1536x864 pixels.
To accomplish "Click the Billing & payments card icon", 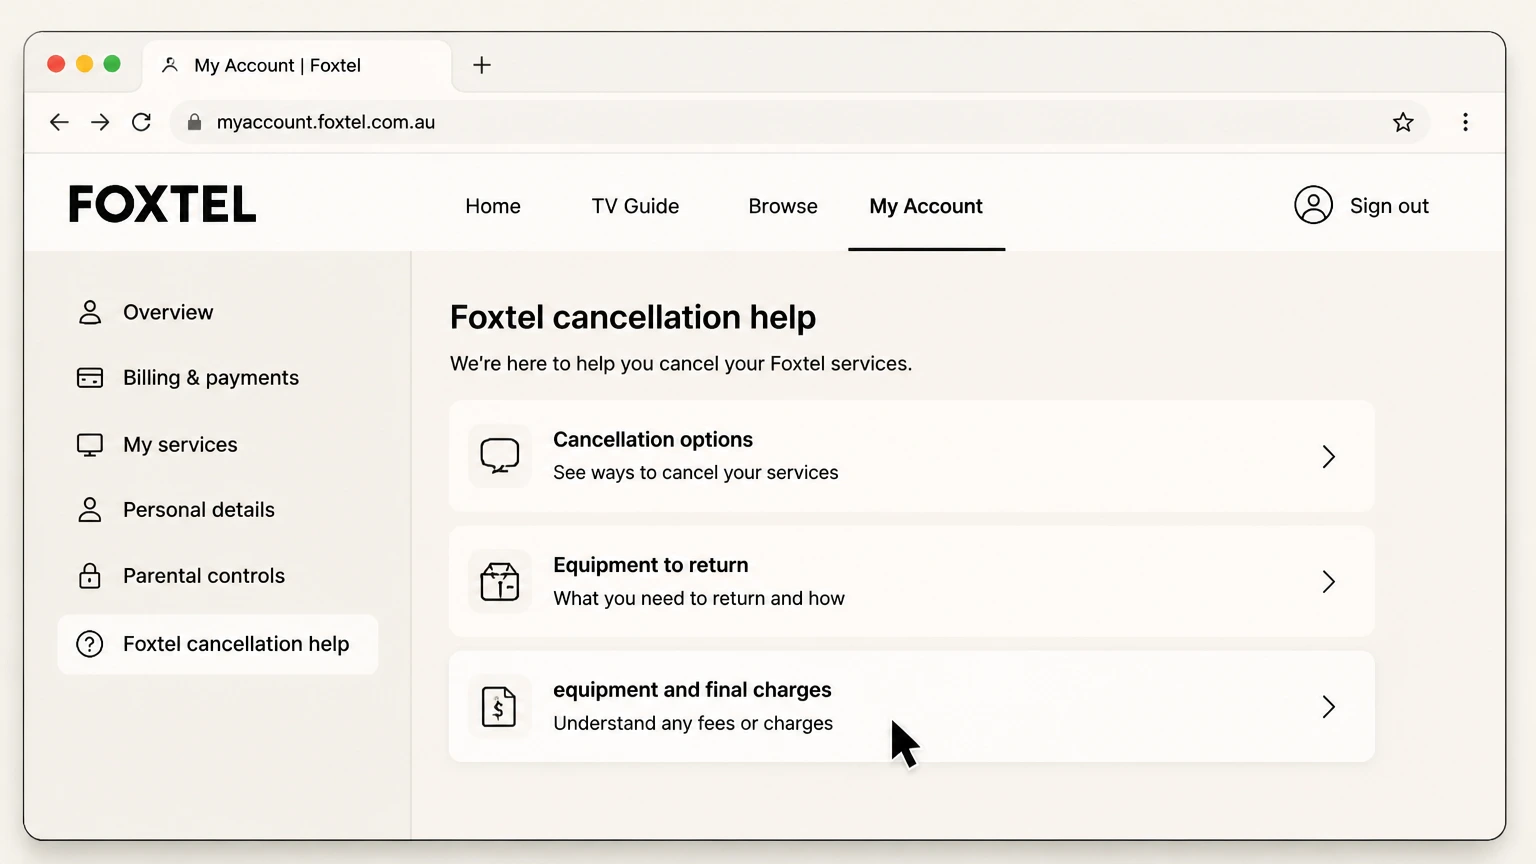I will point(90,378).
